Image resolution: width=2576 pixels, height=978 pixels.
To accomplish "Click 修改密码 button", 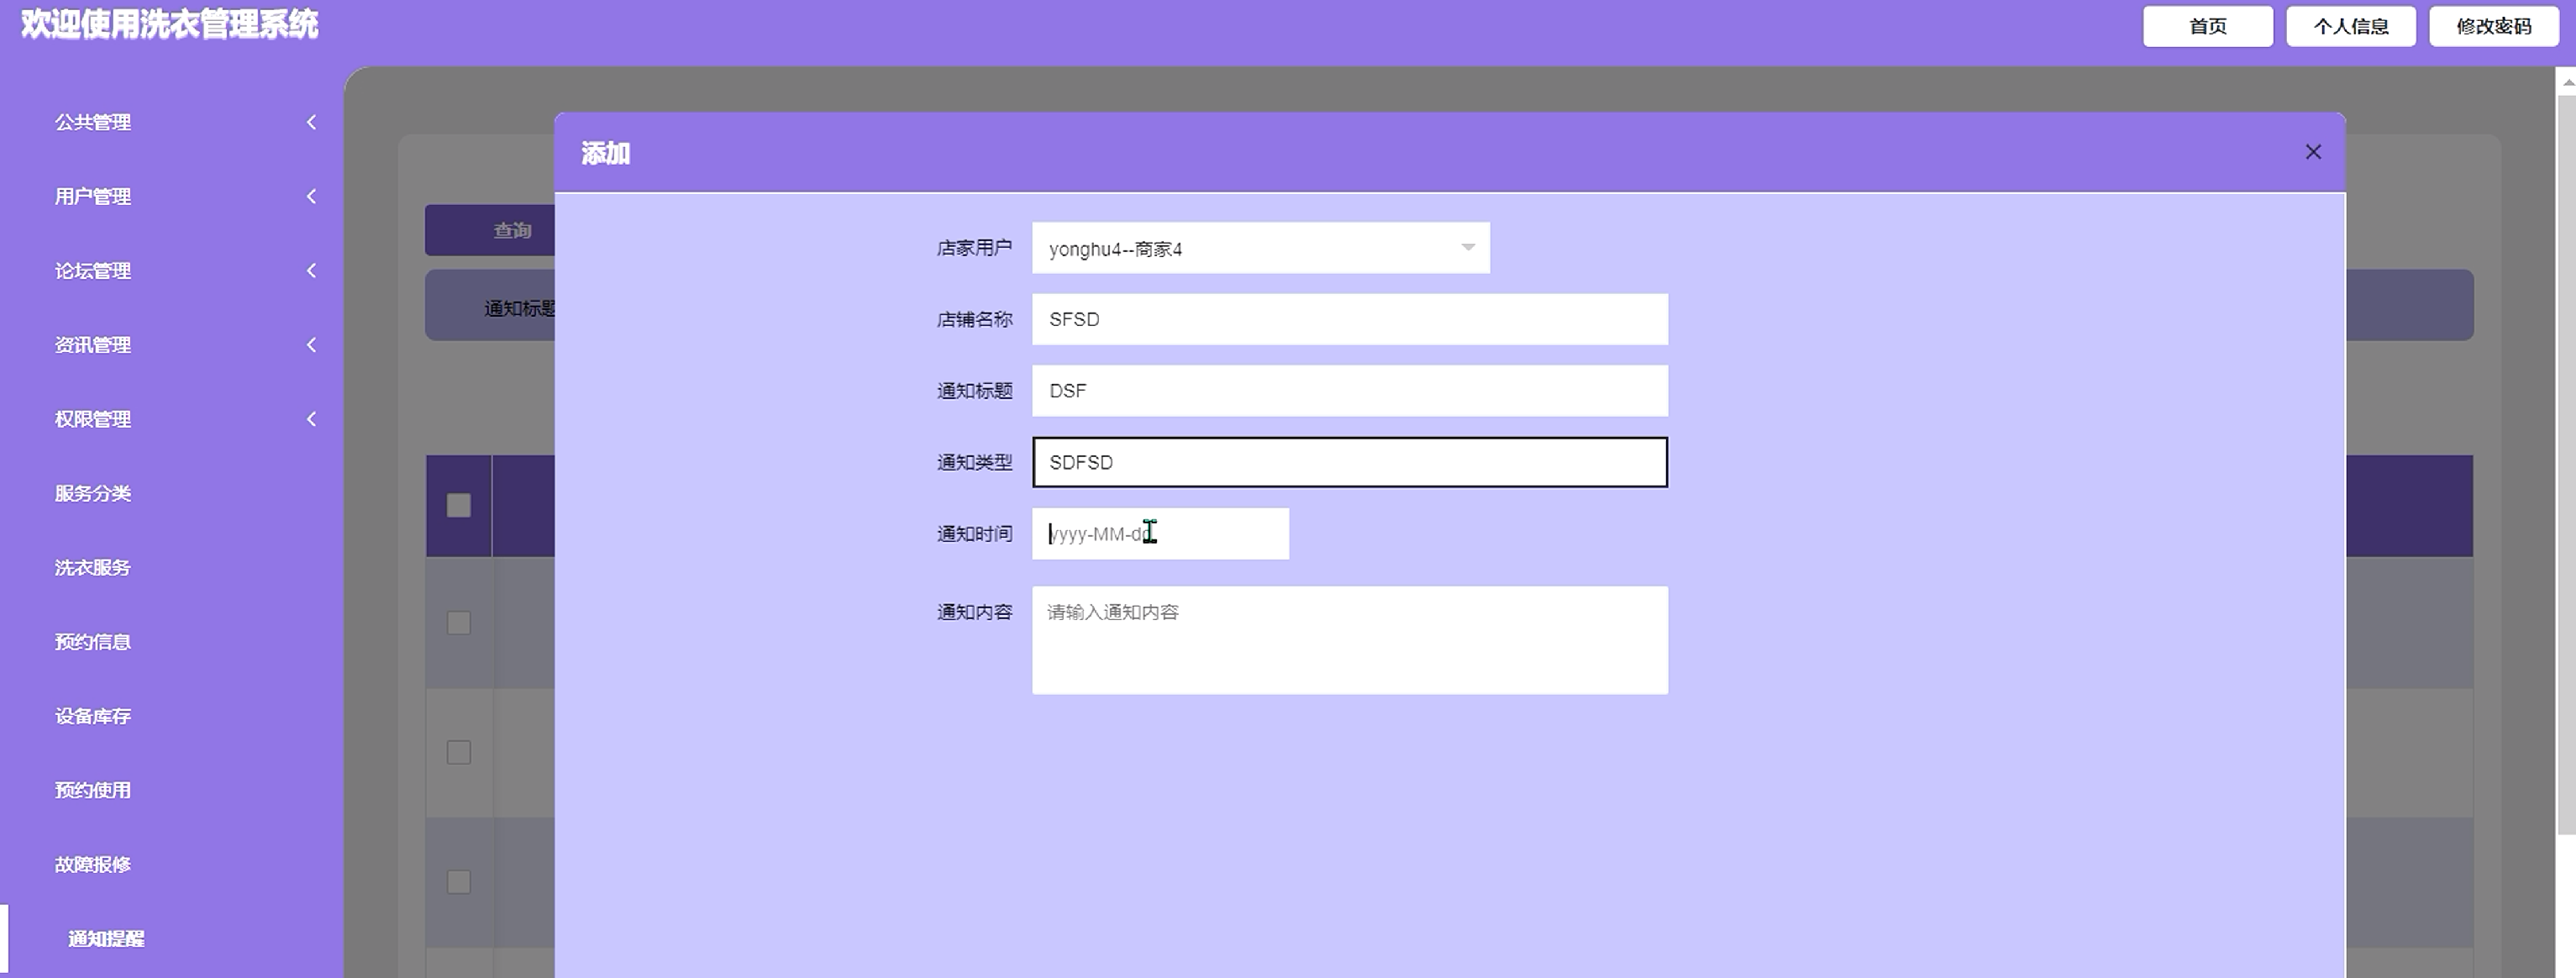I will click(2493, 26).
